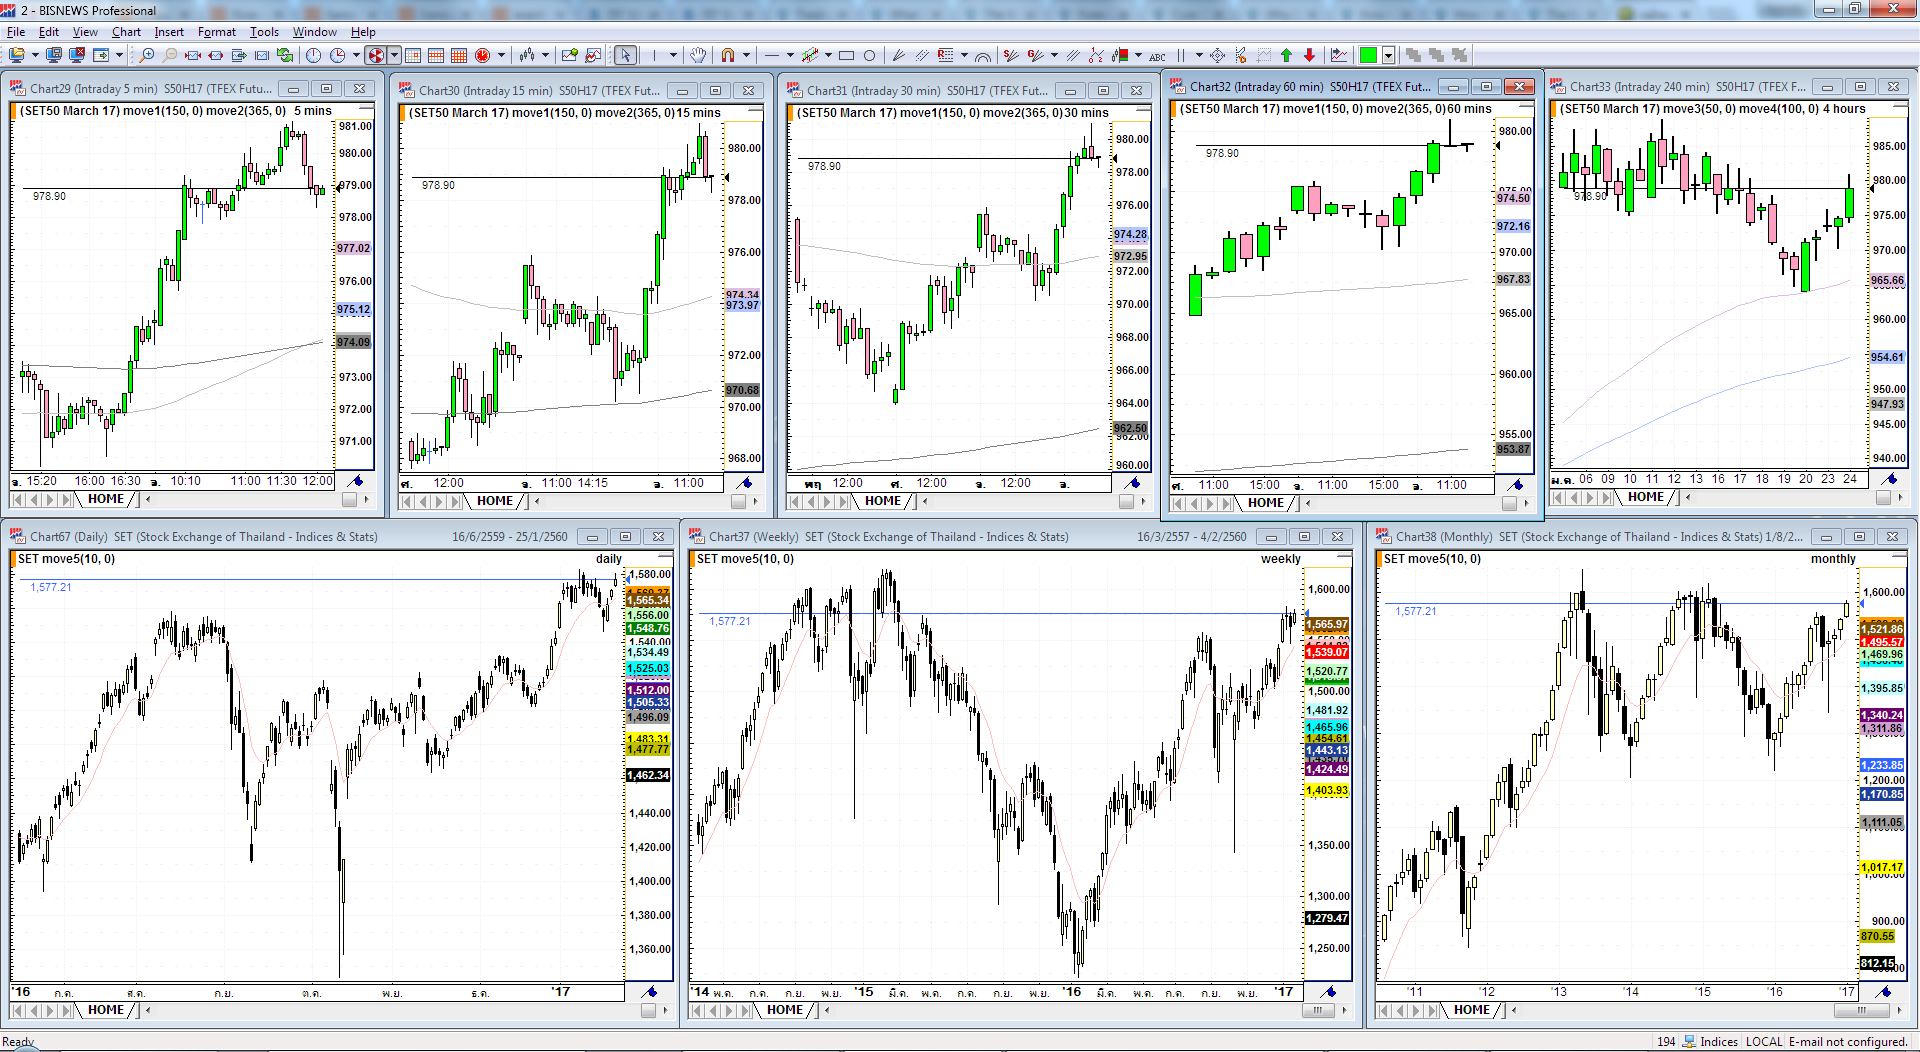Select HOME tab in Chart37 Weekly window
This screenshot has height=1052, width=1920.
(x=785, y=1010)
